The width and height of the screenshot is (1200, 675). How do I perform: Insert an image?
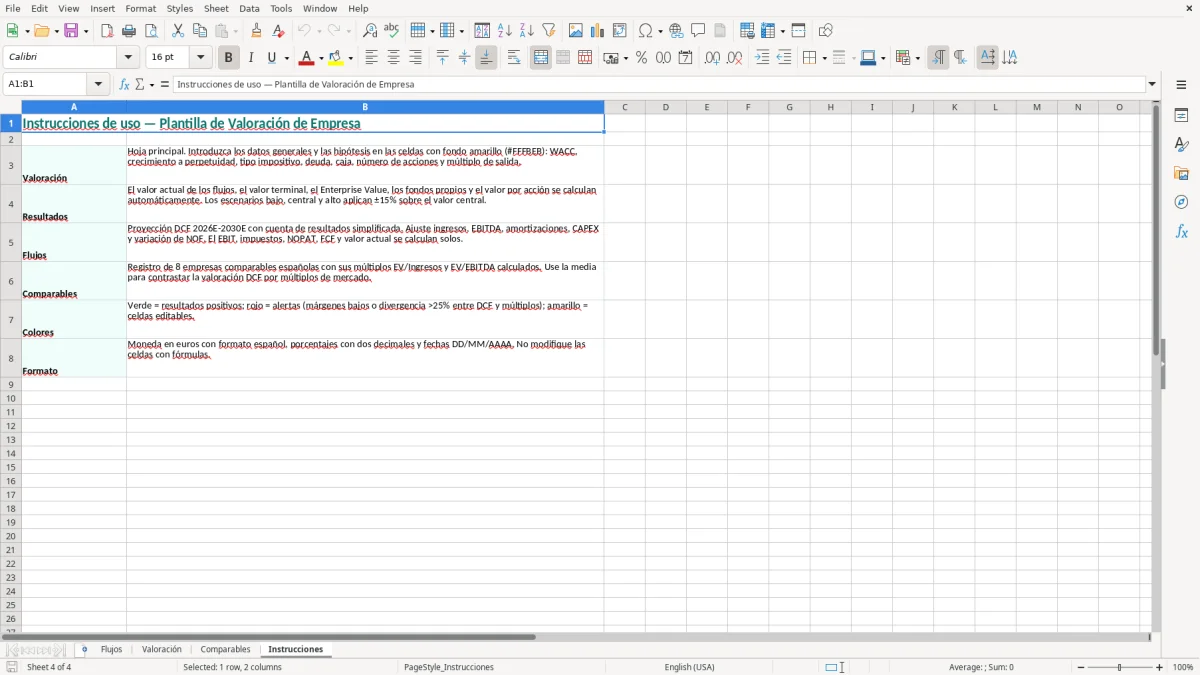click(x=576, y=31)
